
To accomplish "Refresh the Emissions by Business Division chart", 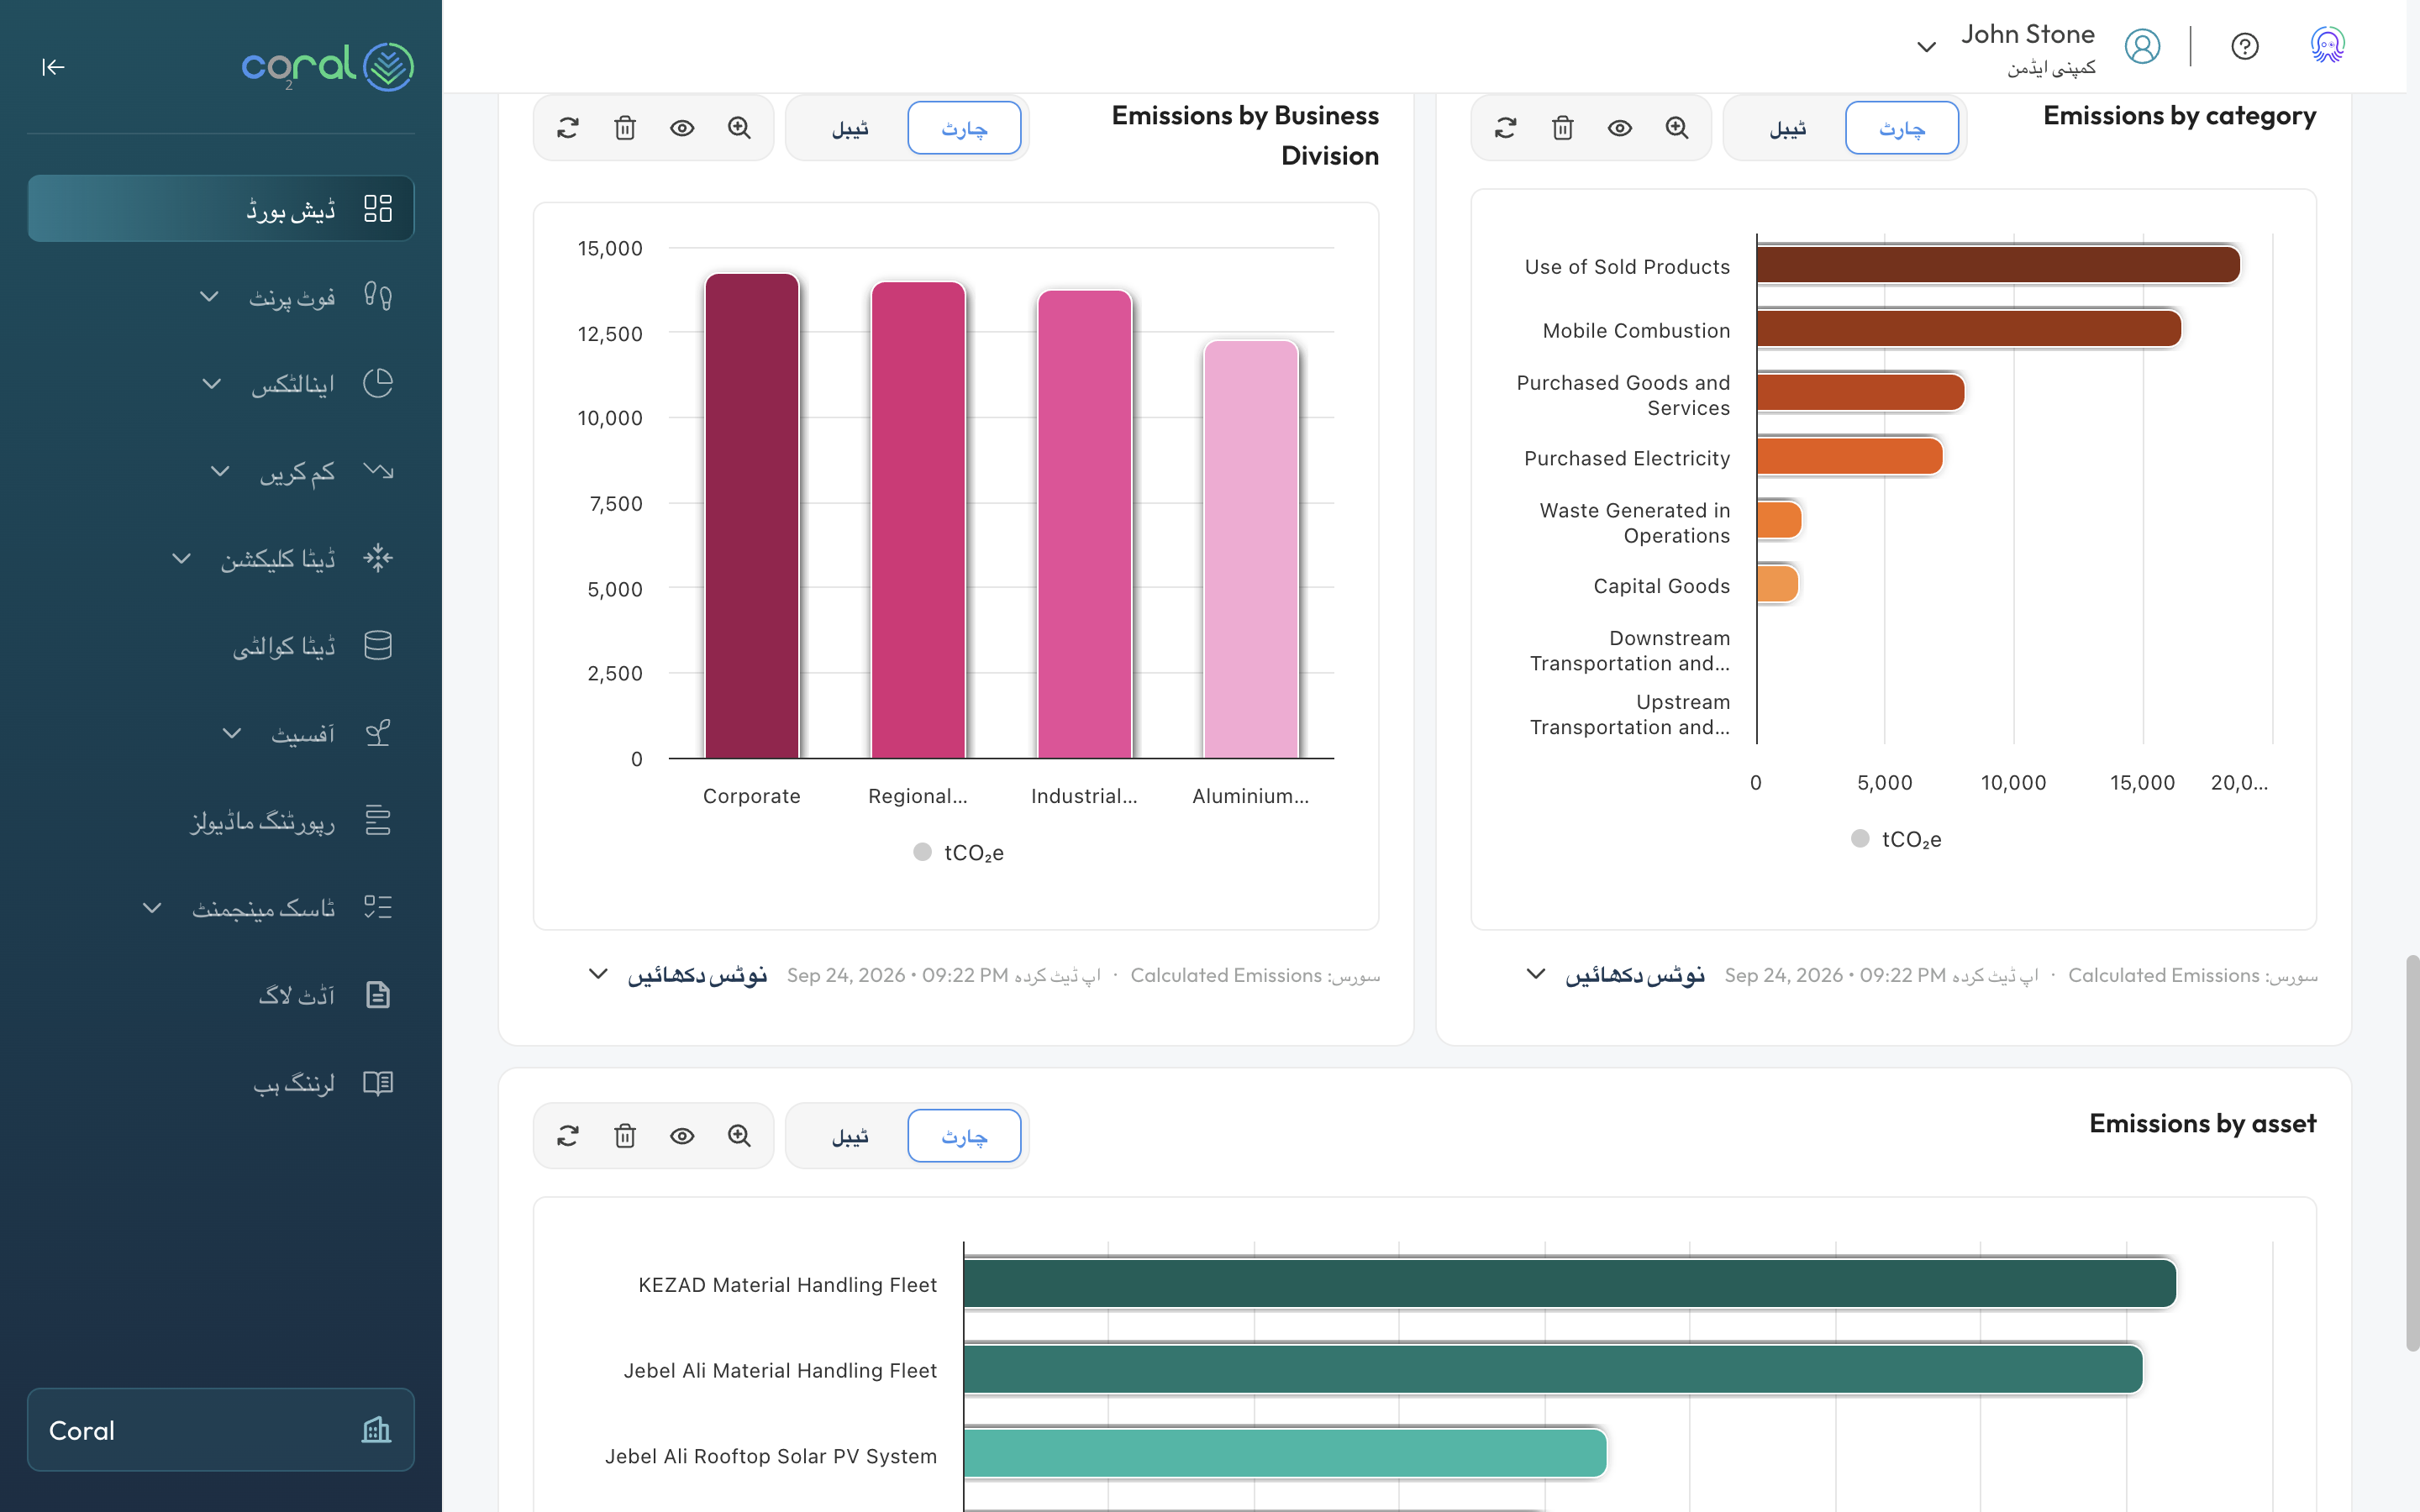I will (568, 128).
